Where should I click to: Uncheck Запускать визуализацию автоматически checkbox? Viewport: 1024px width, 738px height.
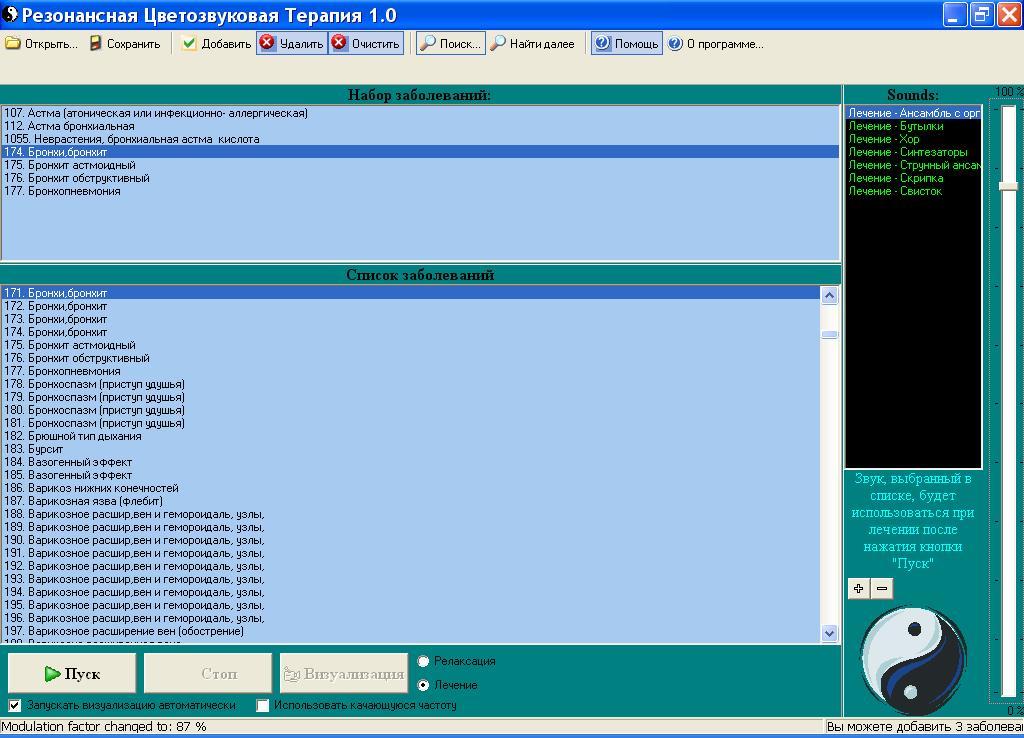15,705
